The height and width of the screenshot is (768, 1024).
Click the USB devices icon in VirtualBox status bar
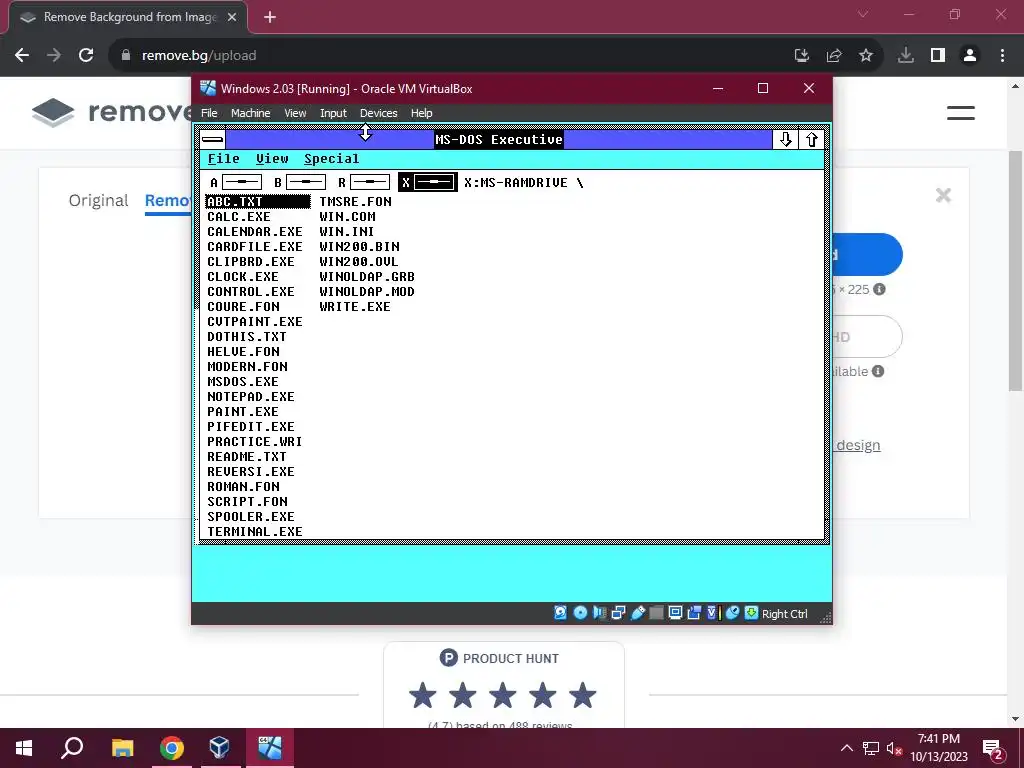point(637,613)
